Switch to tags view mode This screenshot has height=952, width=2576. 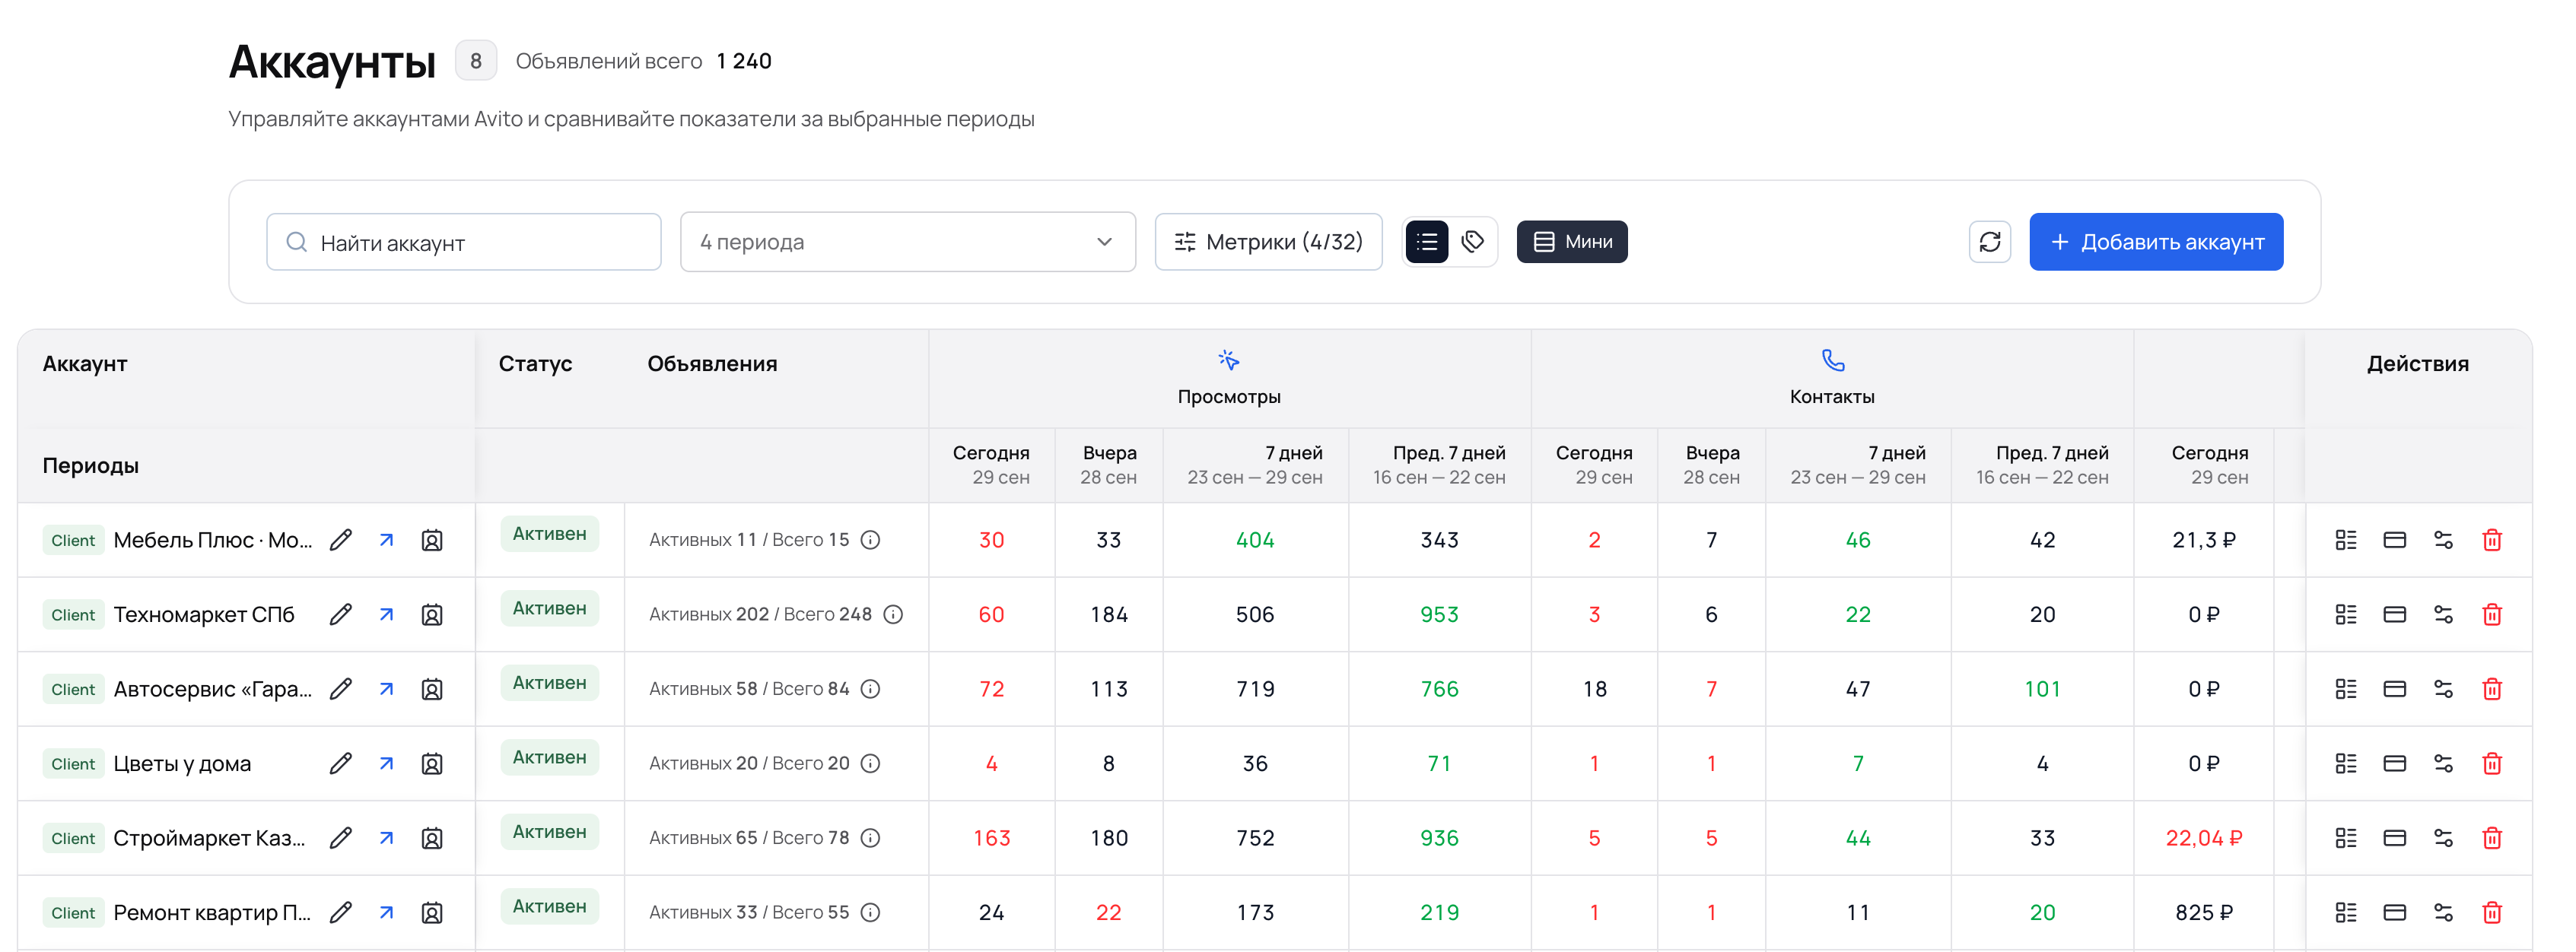1472,242
